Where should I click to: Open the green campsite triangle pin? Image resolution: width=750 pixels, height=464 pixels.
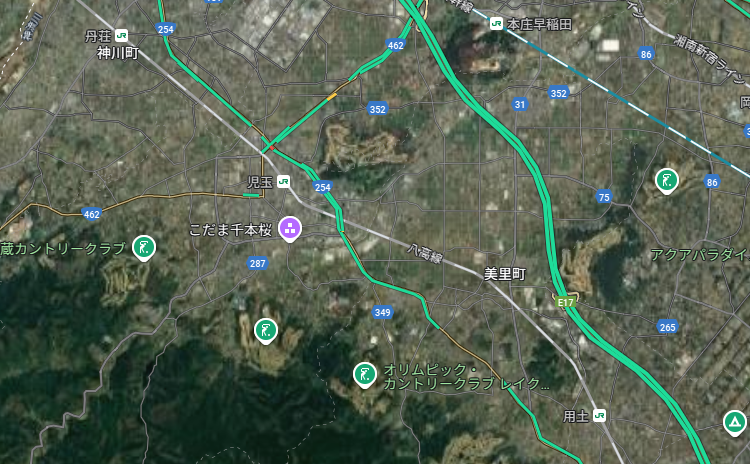click(734, 423)
